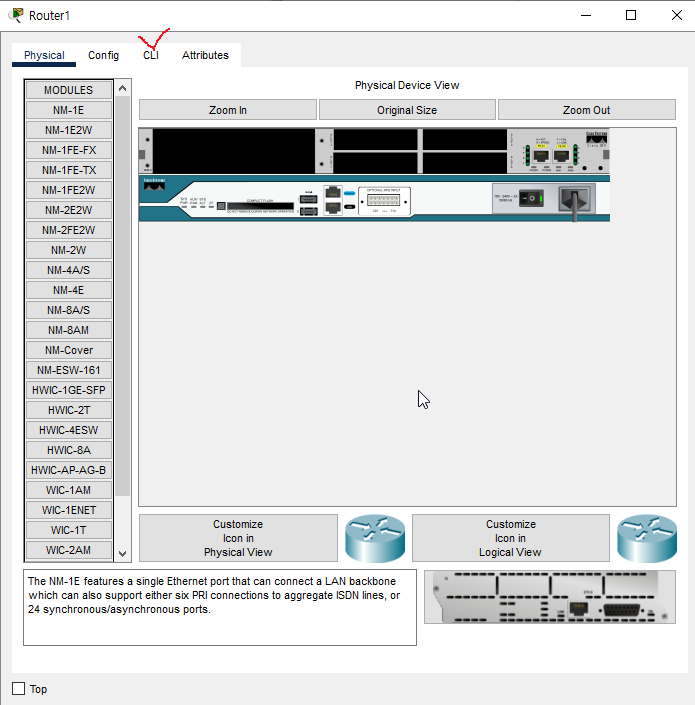The image size is (695, 705).
Task: Select the NM-8AM module
Action: click(69, 330)
